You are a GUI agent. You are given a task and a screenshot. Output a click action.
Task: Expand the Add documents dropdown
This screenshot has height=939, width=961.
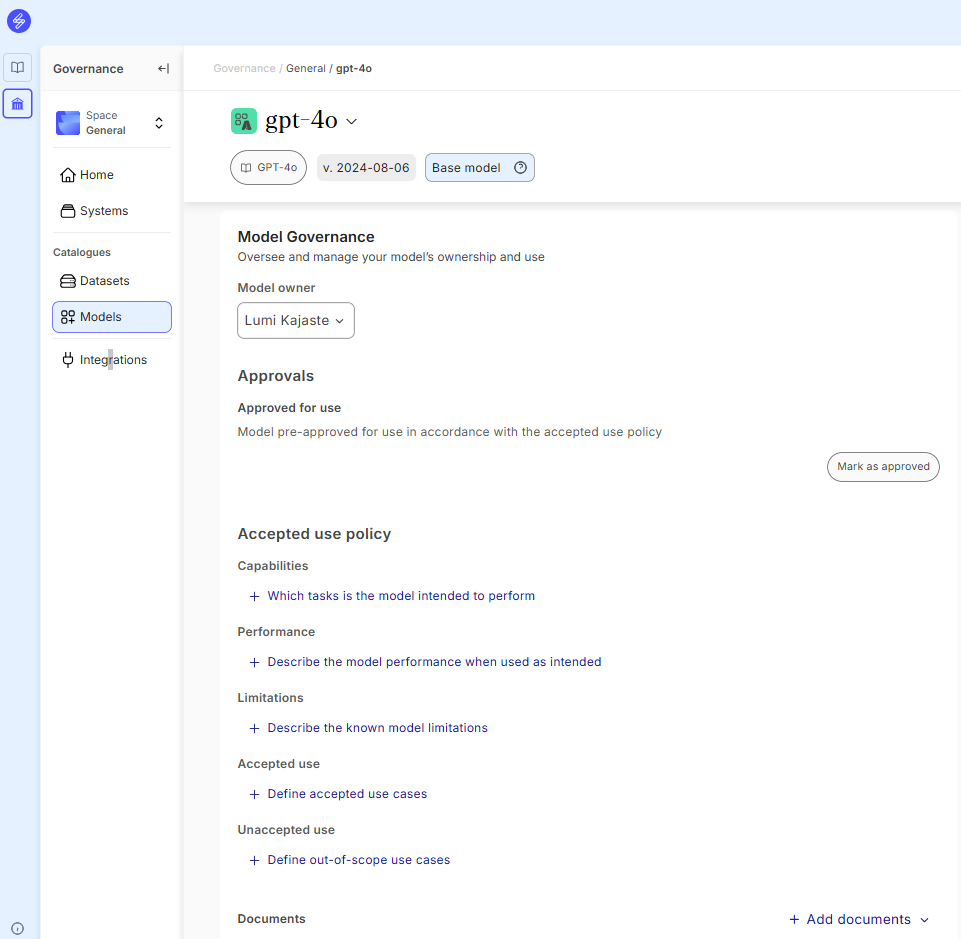pos(924,920)
